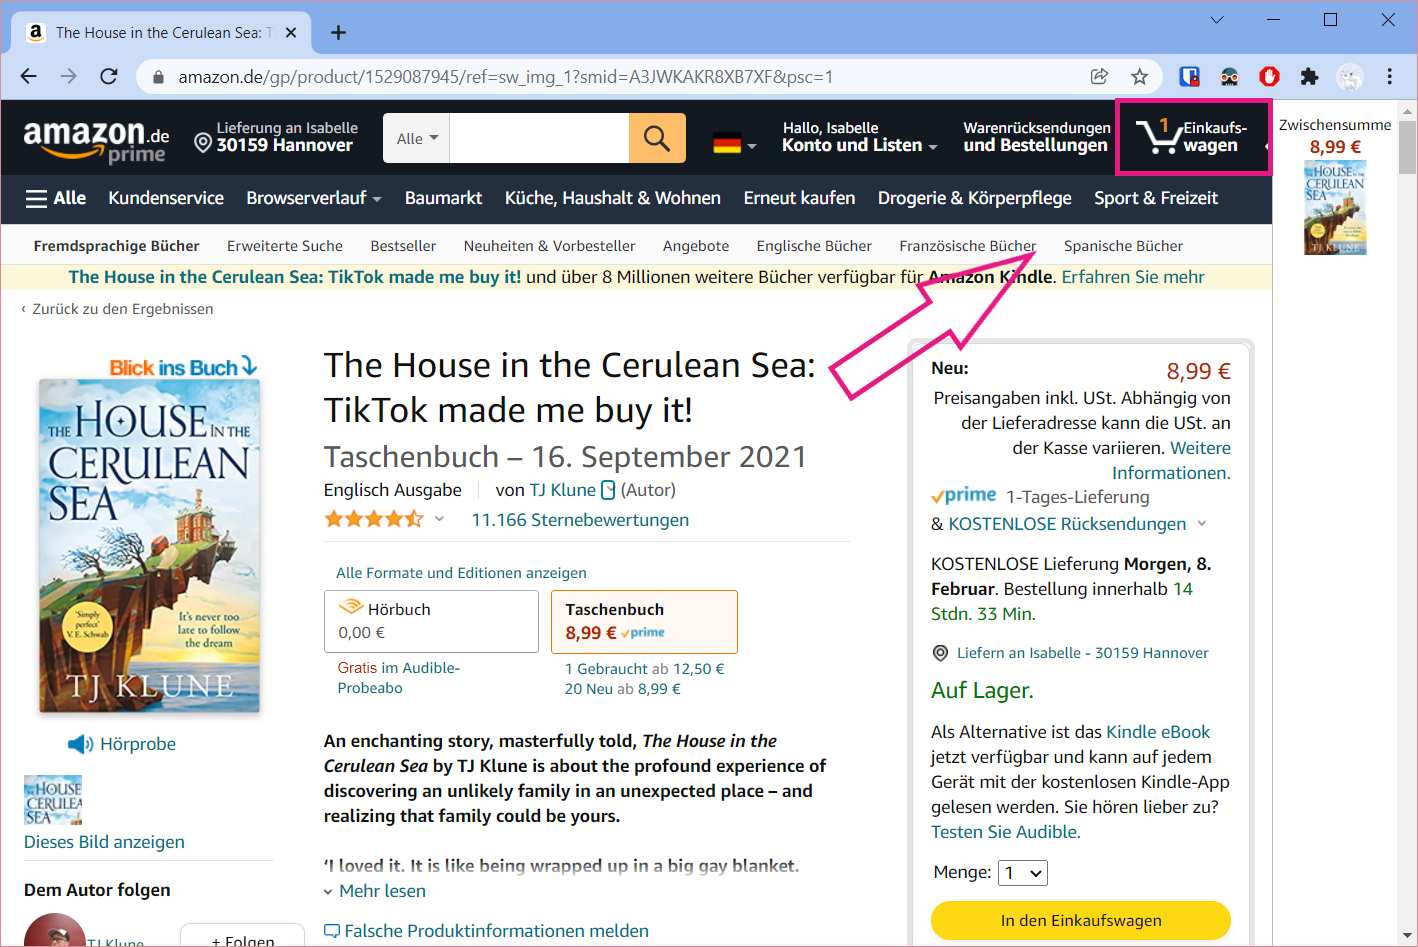Screen dimensions: 1418x947
Task: Click the browser address bar URL
Action: (x=506, y=77)
